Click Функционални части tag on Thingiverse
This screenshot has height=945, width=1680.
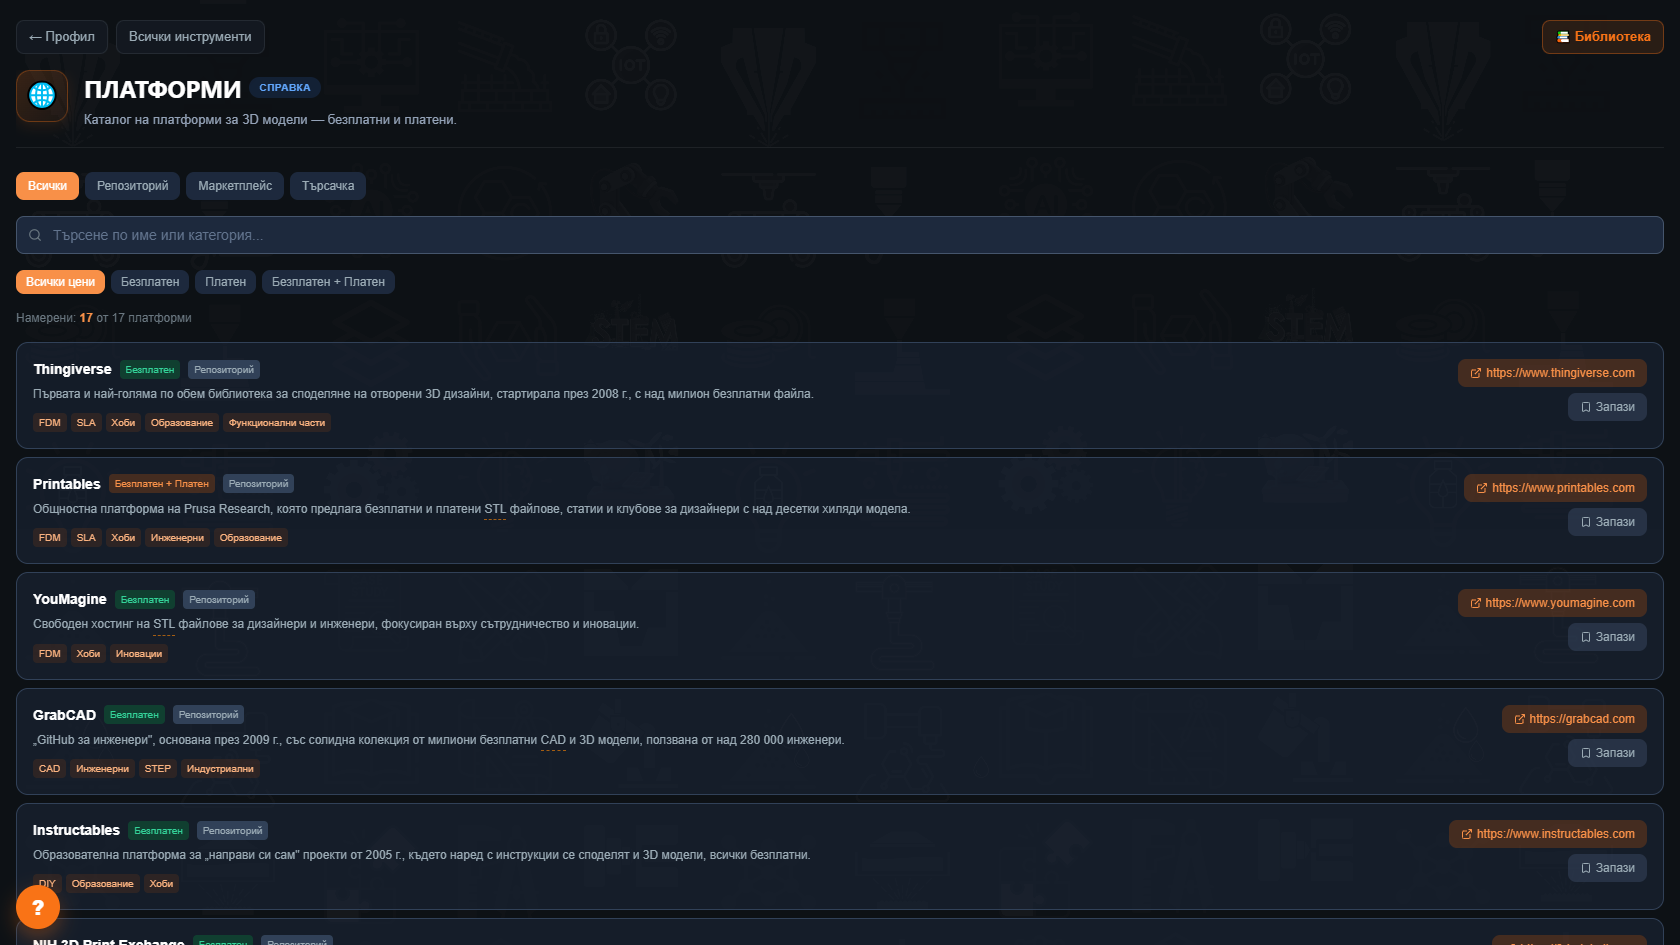[x=277, y=423]
